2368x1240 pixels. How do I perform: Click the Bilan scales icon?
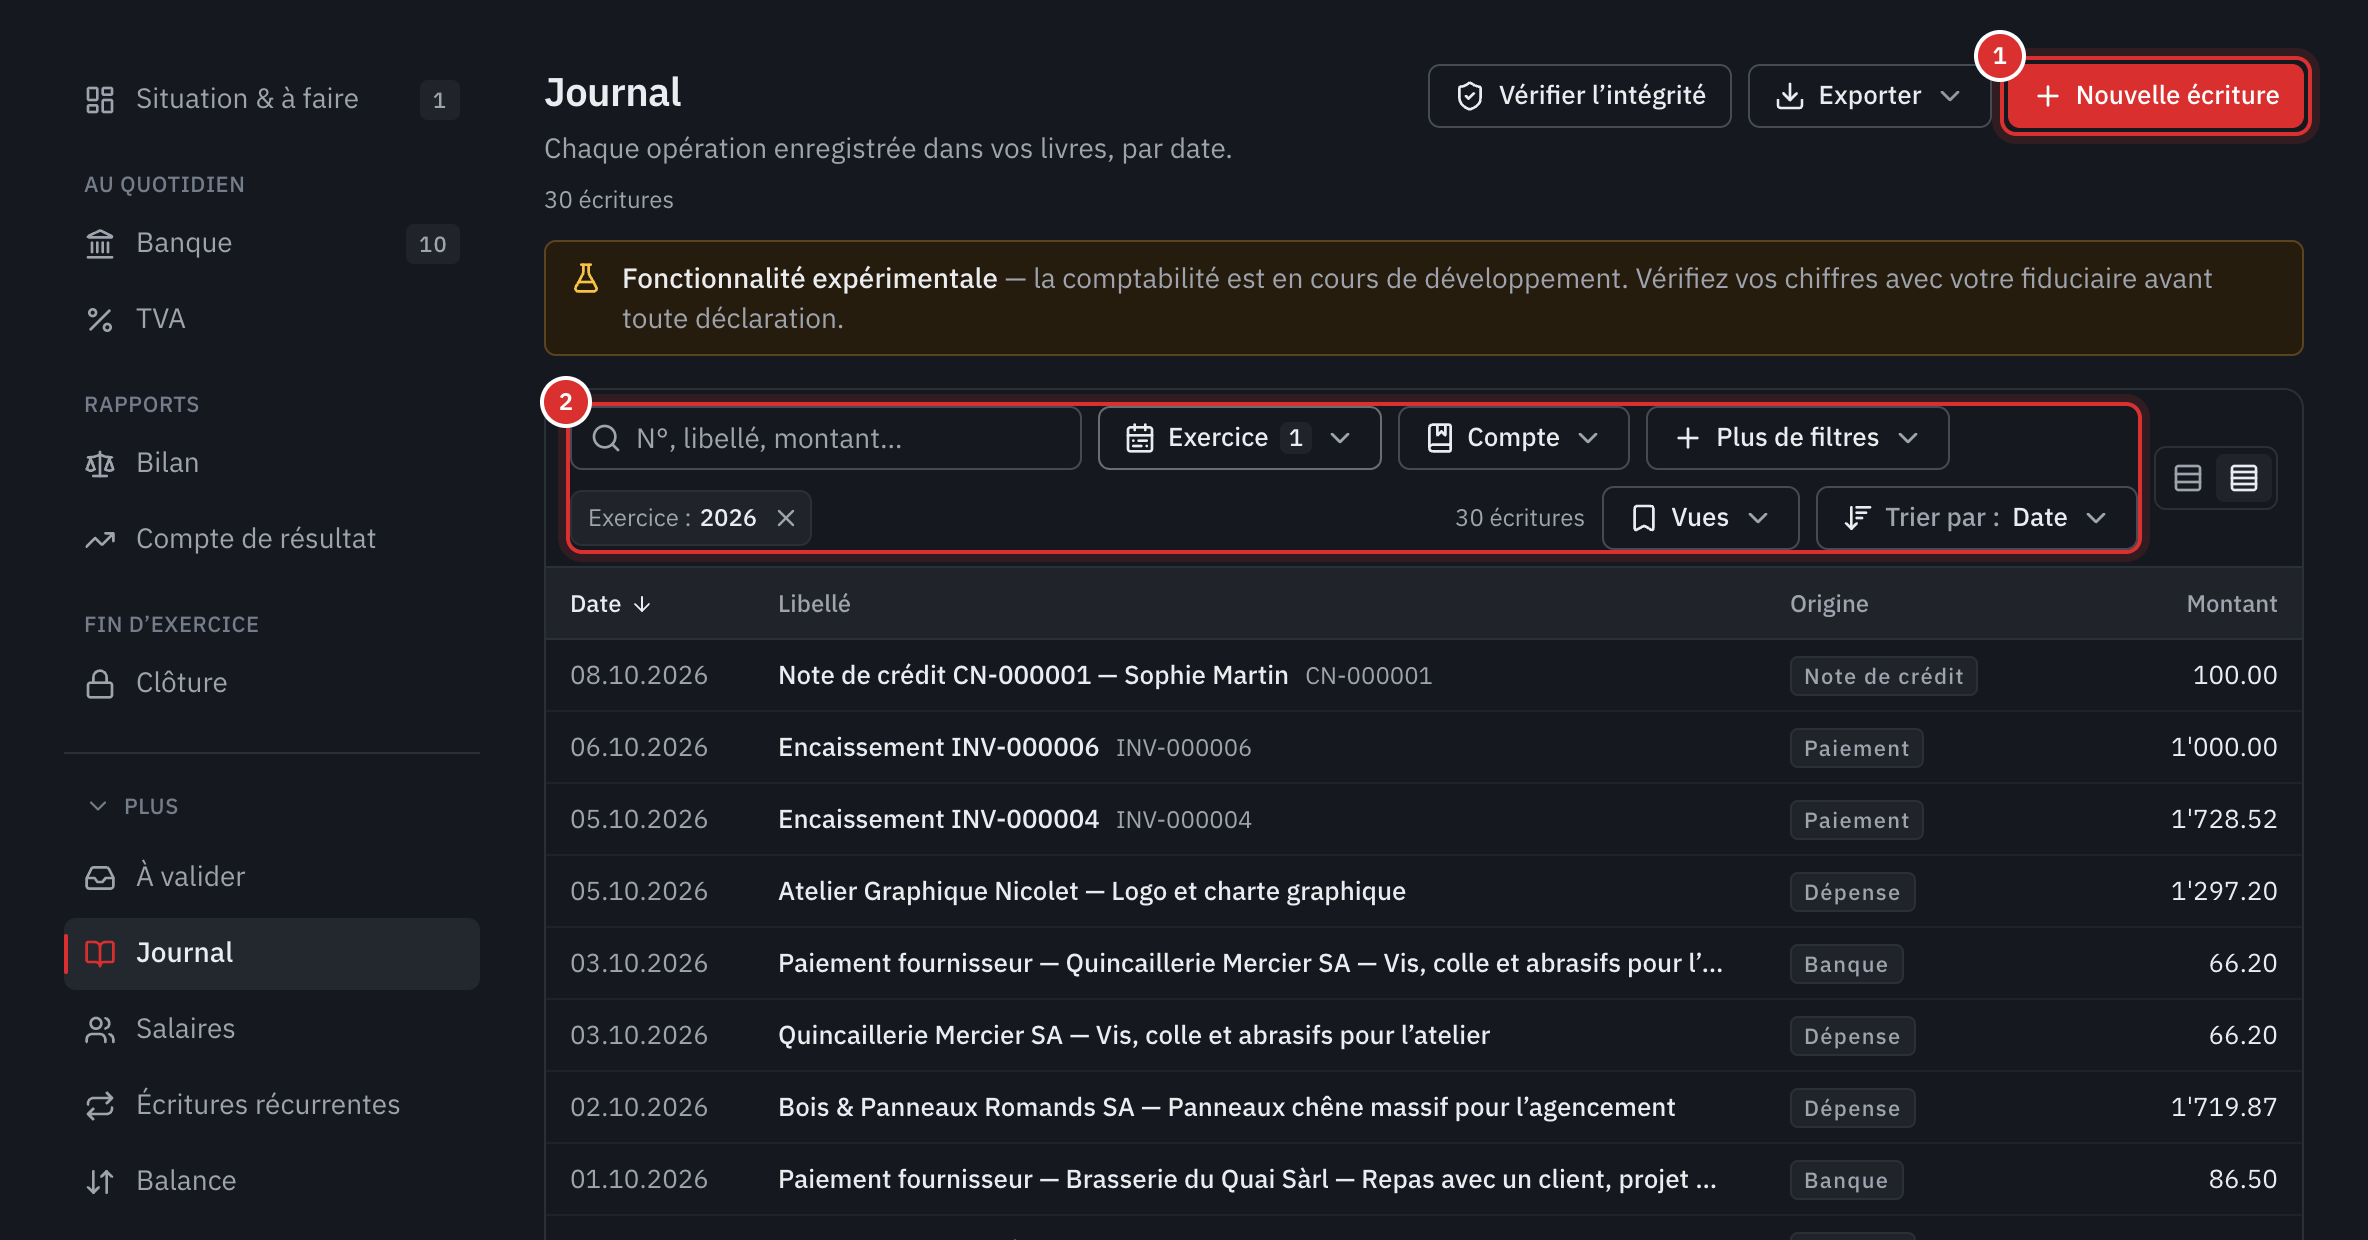pos(100,463)
